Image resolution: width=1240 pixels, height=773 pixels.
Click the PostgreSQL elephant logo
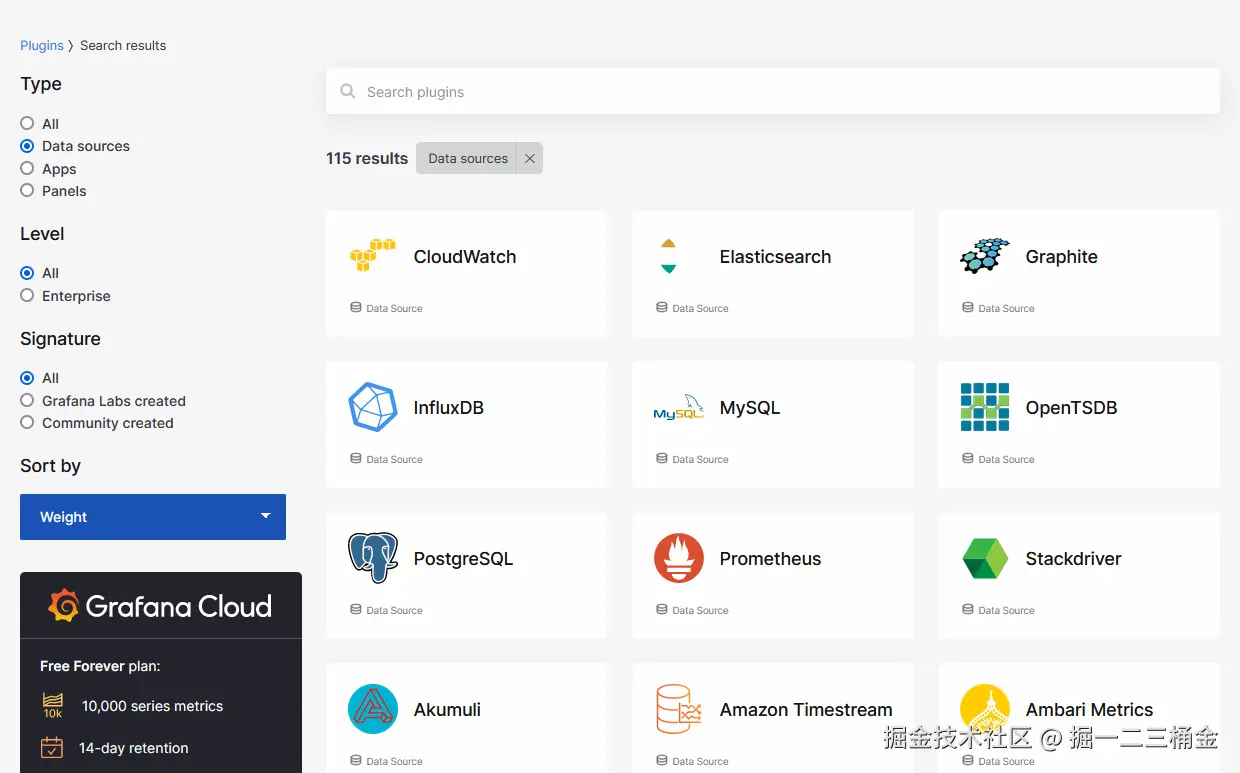373,558
